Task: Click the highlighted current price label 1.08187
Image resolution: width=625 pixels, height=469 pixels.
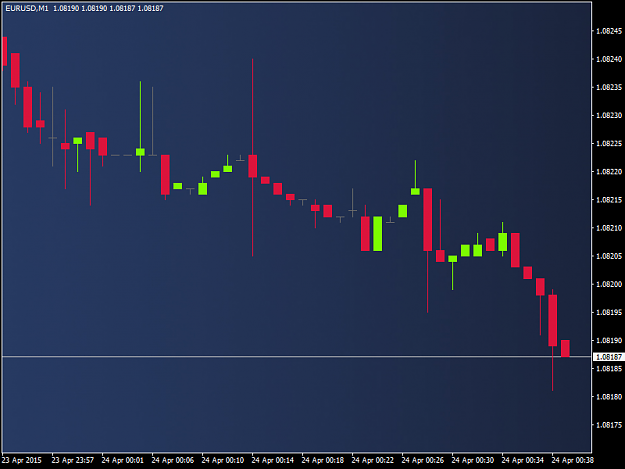Action: tap(608, 357)
